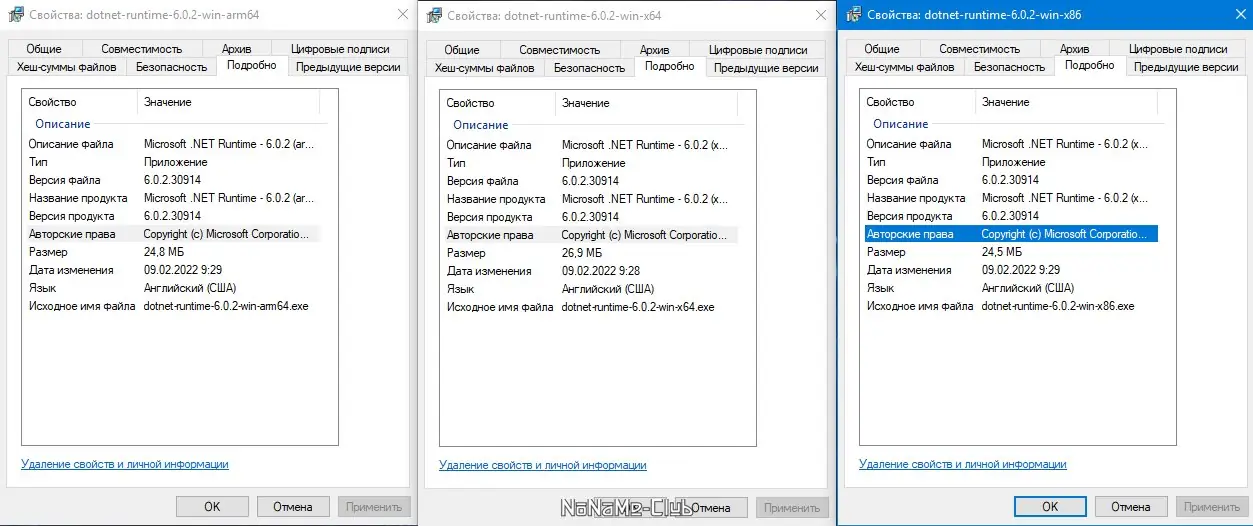Switch to Совместимость tab in win-x64 window
The image size is (1253, 526).
pyautogui.click(x=559, y=50)
